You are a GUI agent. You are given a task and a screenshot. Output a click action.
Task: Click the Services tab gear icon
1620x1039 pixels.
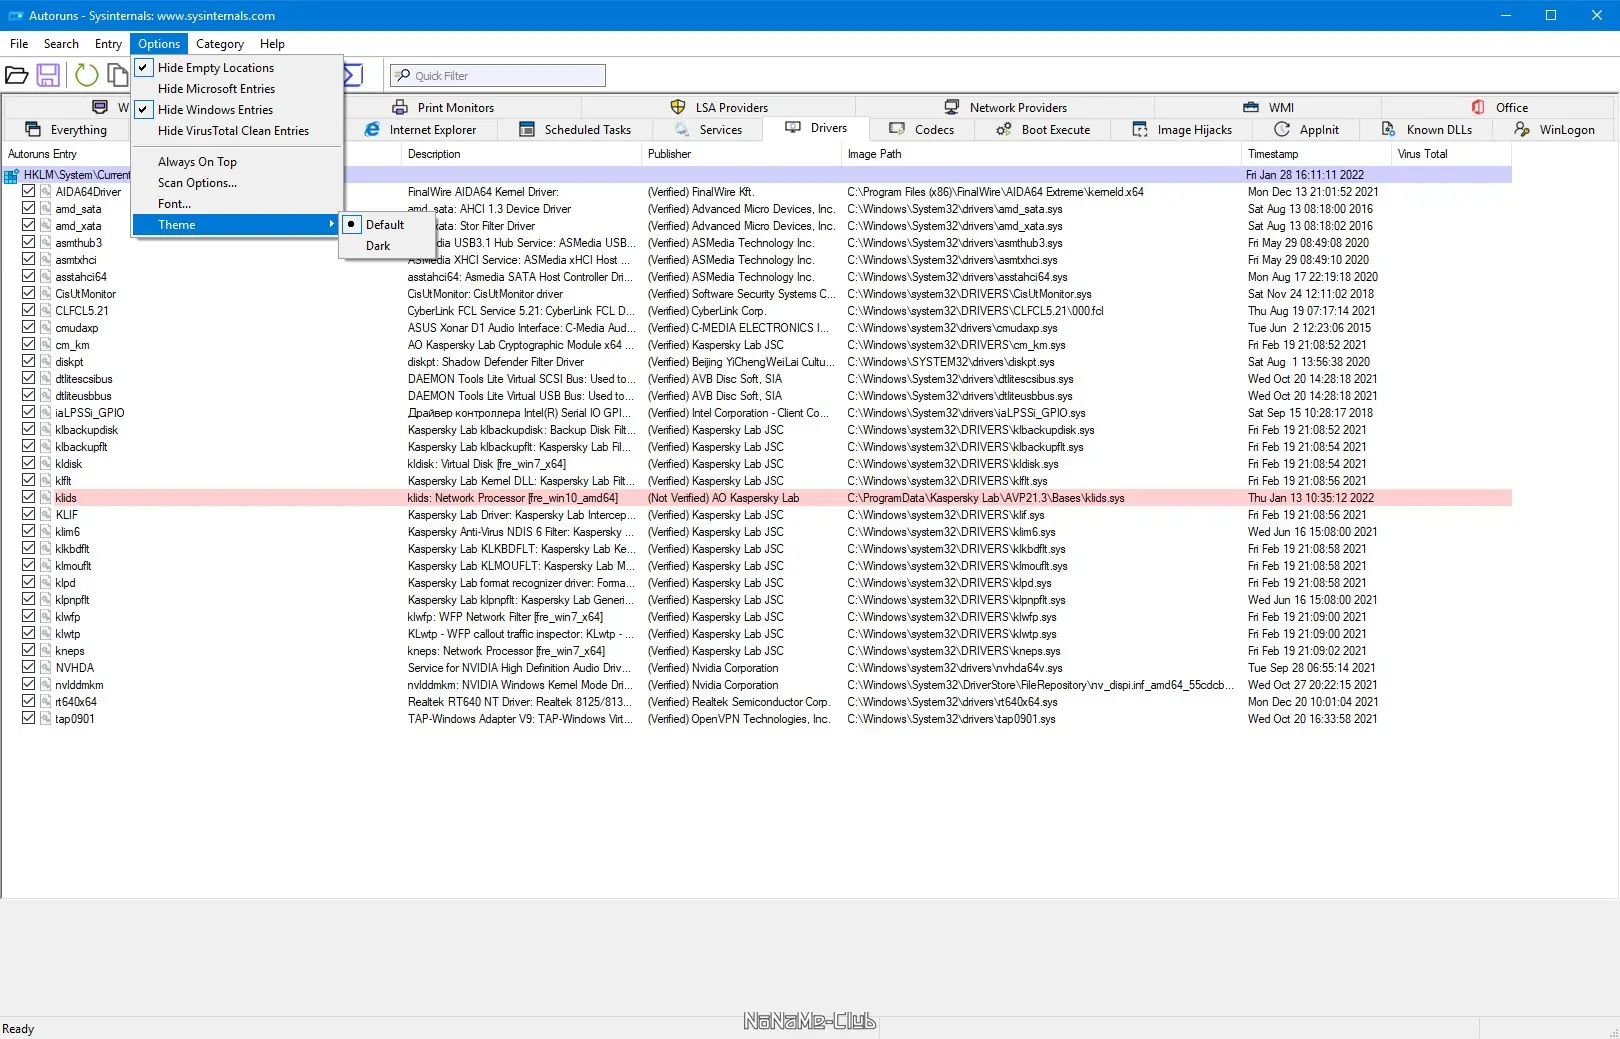point(682,129)
